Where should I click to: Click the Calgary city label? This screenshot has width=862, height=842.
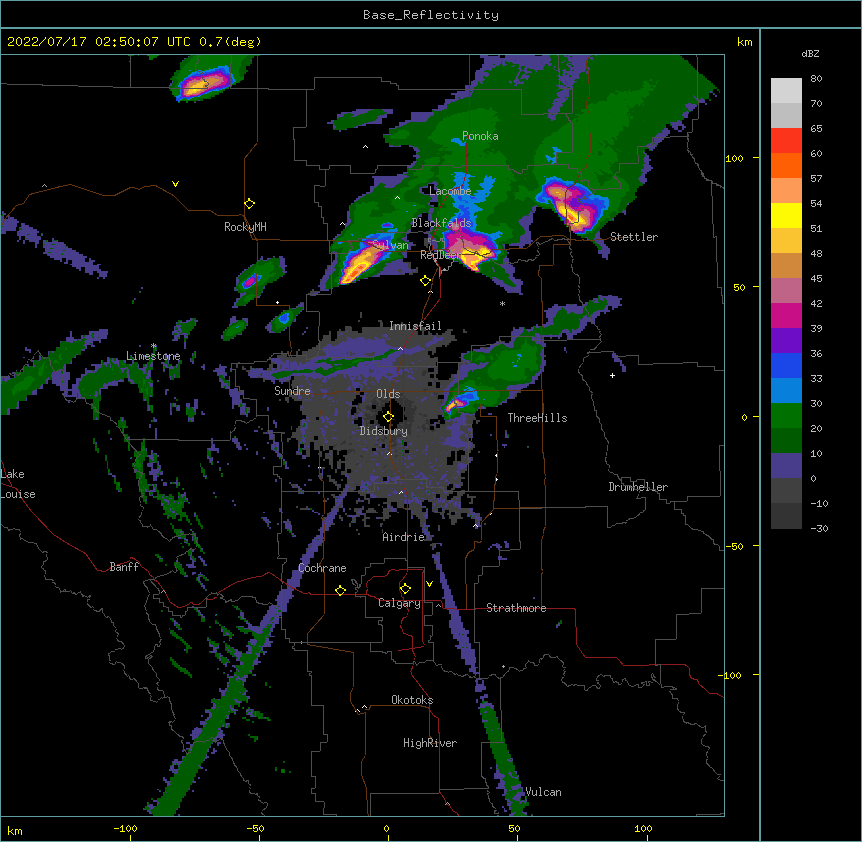pyautogui.click(x=399, y=603)
